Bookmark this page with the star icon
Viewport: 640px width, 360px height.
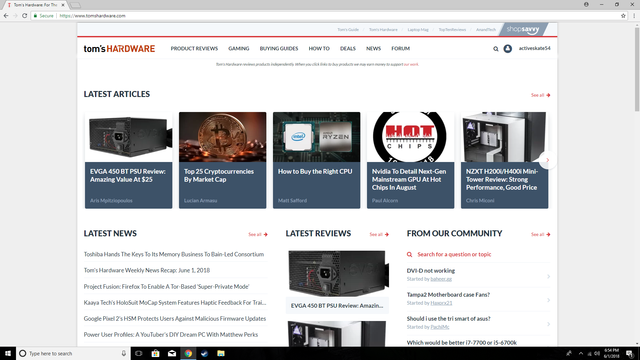point(623,16)
